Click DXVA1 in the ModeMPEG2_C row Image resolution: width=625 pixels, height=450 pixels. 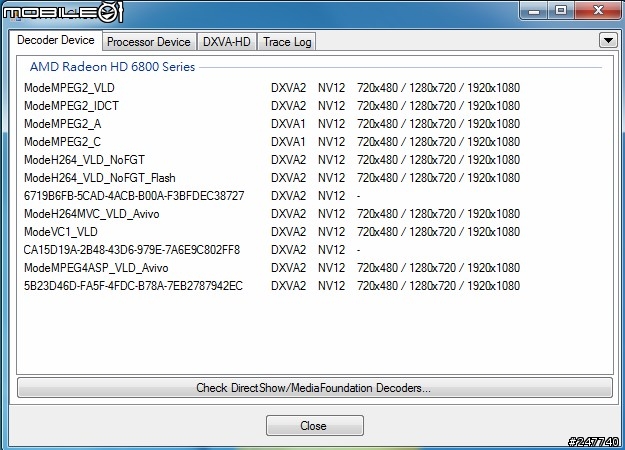coord(288,141)
